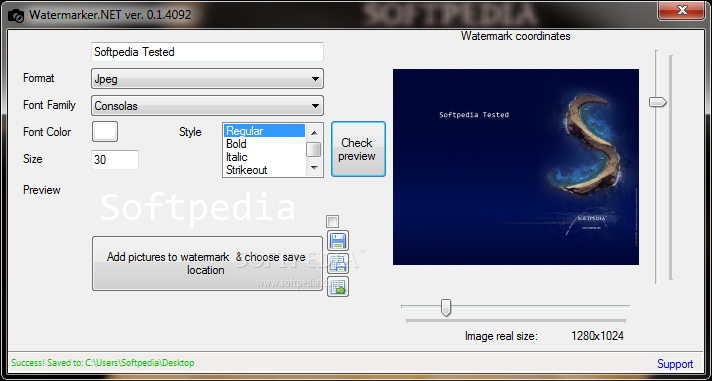Viewport: 712px width, 381px height.
Task: Open the Font Family dropdown showing Consolas
Action: point(207,106)
